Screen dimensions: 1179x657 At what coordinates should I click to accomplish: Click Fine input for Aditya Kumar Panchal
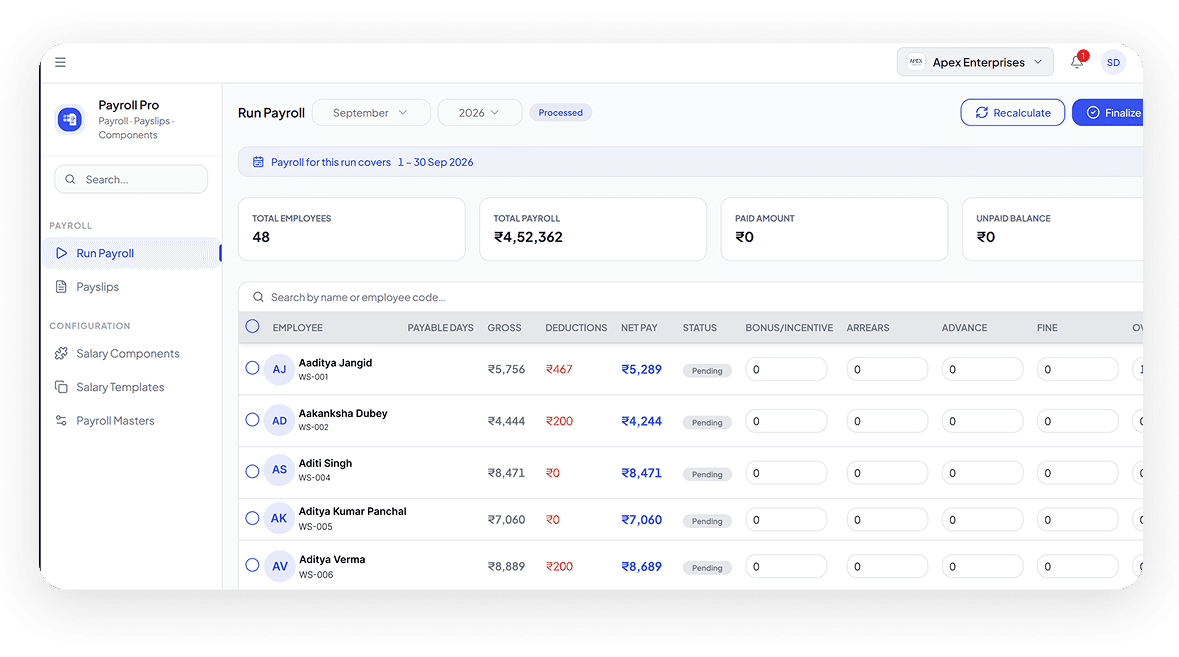coord(1077,519)
